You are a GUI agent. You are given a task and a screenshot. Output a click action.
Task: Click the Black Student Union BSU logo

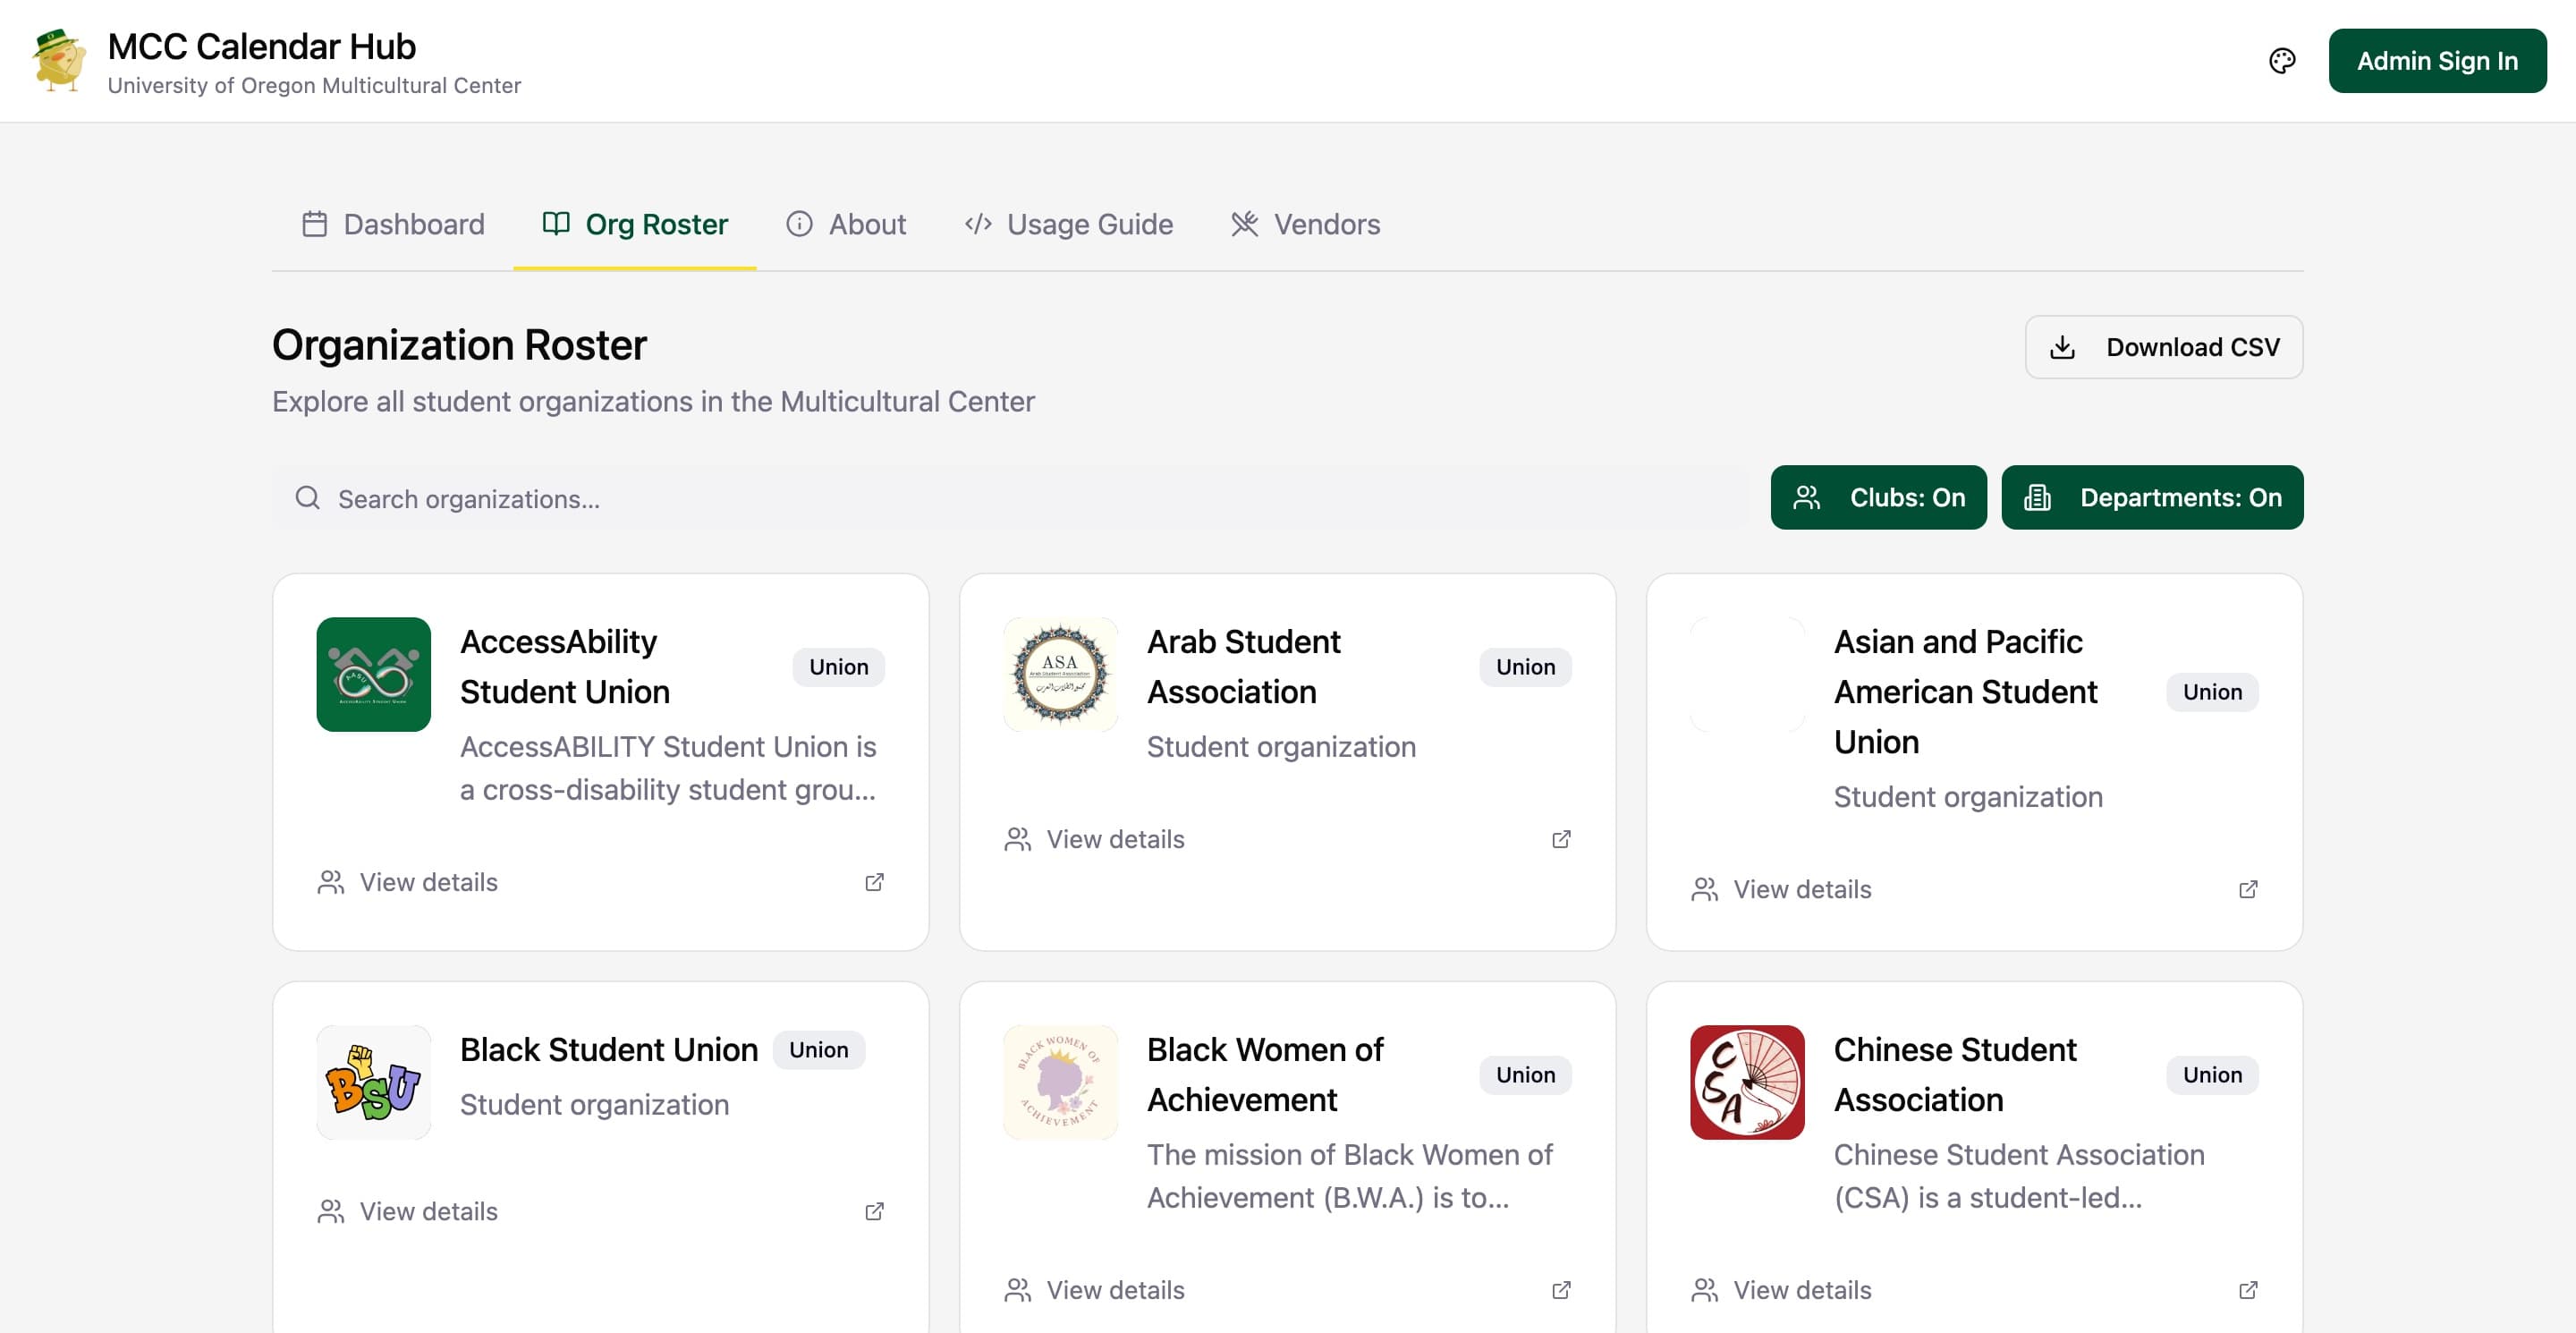374,1083
